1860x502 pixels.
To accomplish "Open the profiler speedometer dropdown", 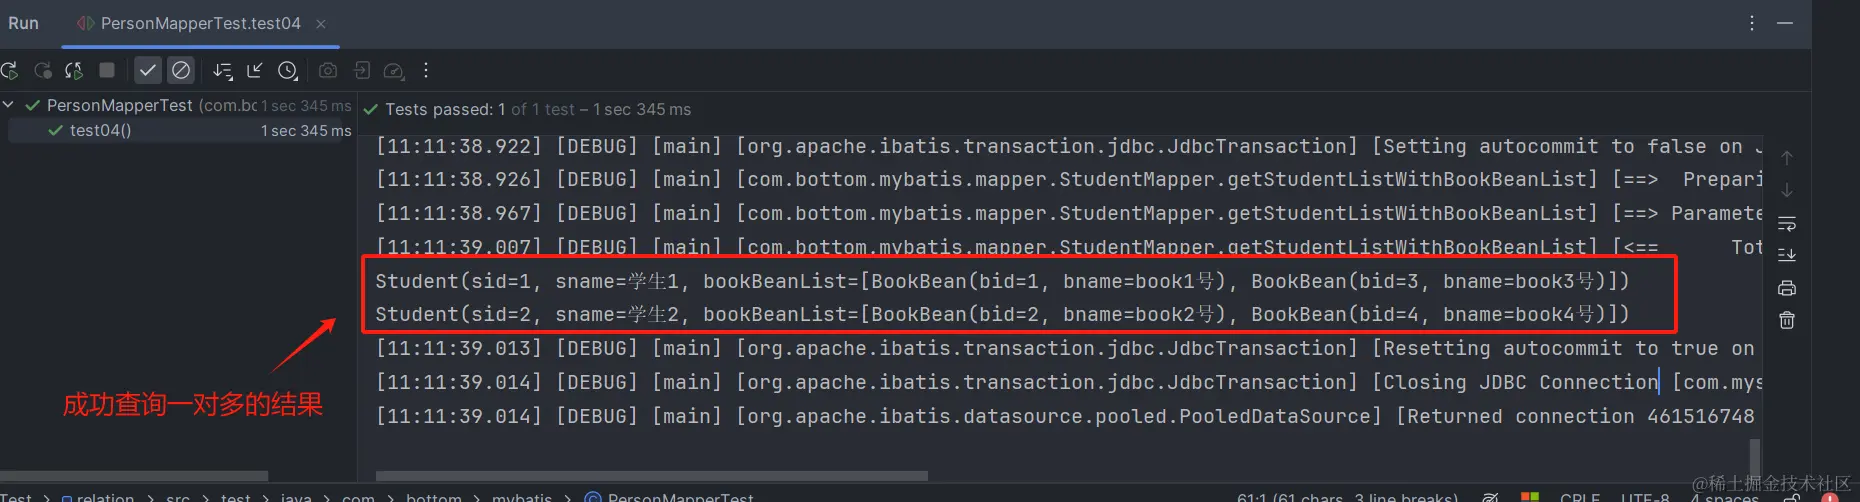I will tap(394, 70).
